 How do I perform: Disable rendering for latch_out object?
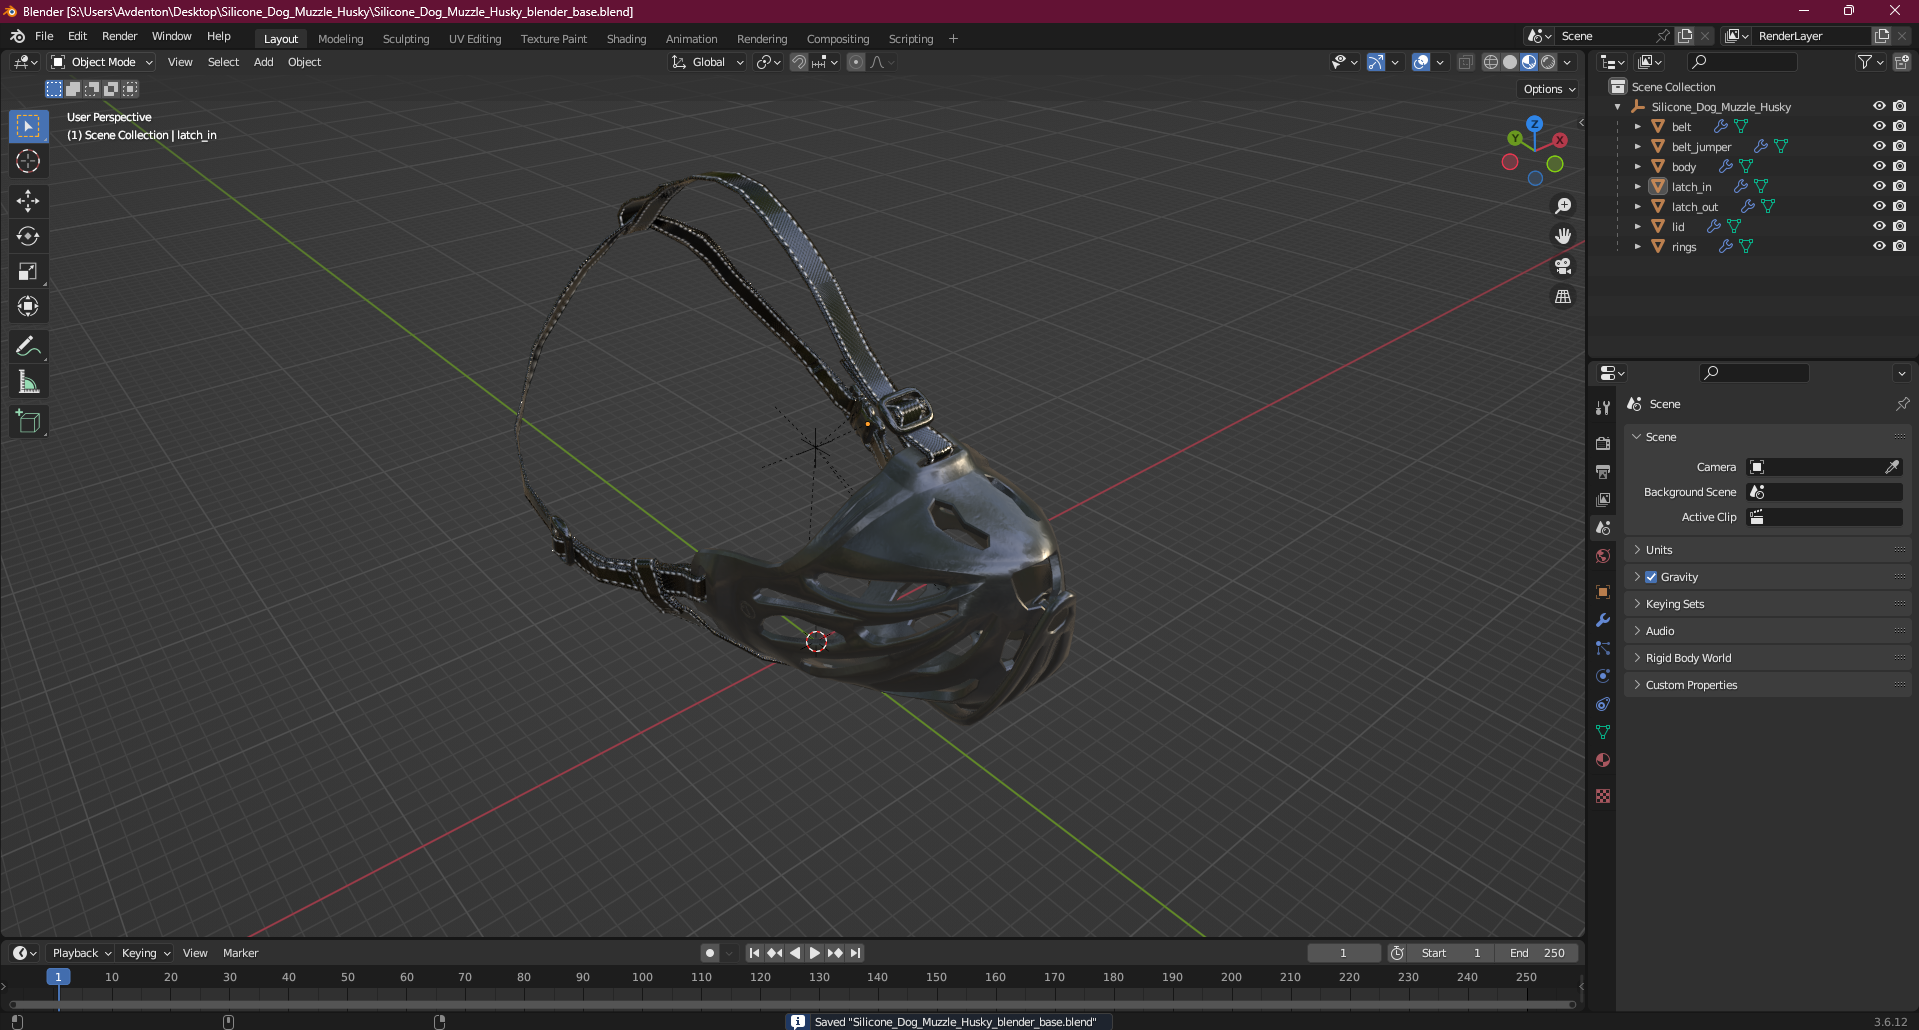point(1899,206)
